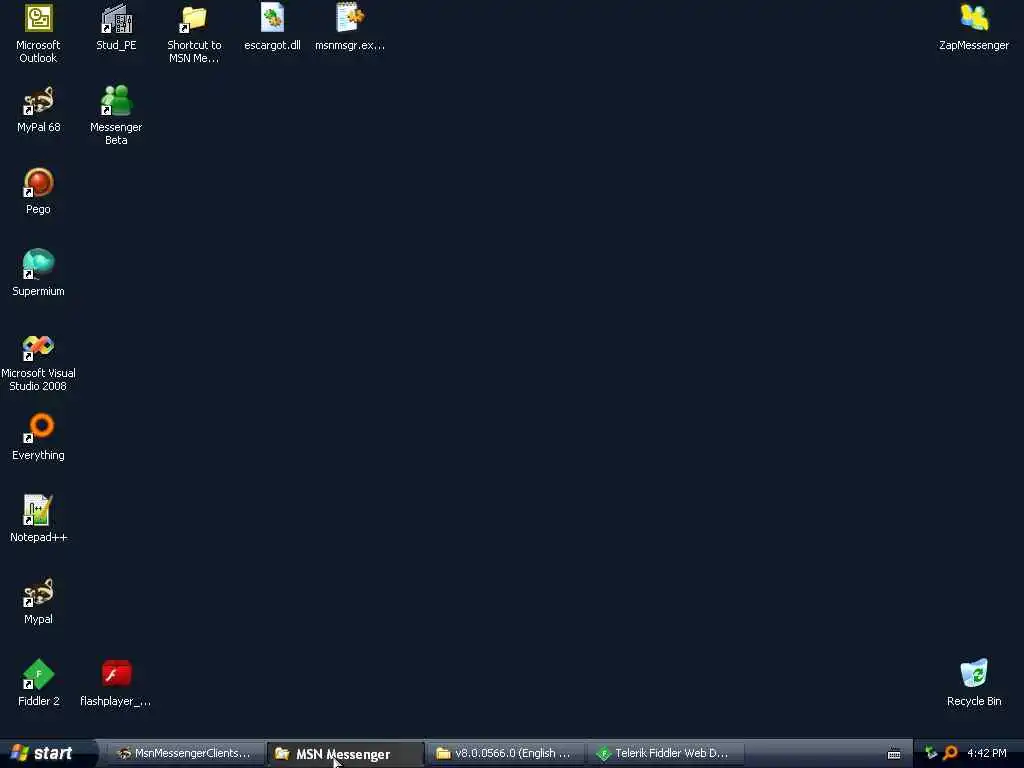1024x768 pixels.
Task: Select the Notepad++ desktop shortcut
Action: click(x=39, y=519)
